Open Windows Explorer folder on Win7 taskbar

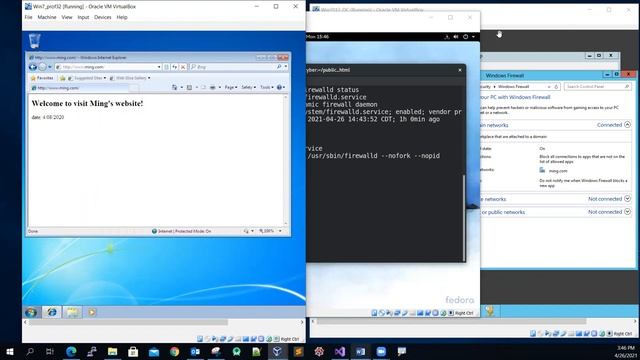(72, 312)
